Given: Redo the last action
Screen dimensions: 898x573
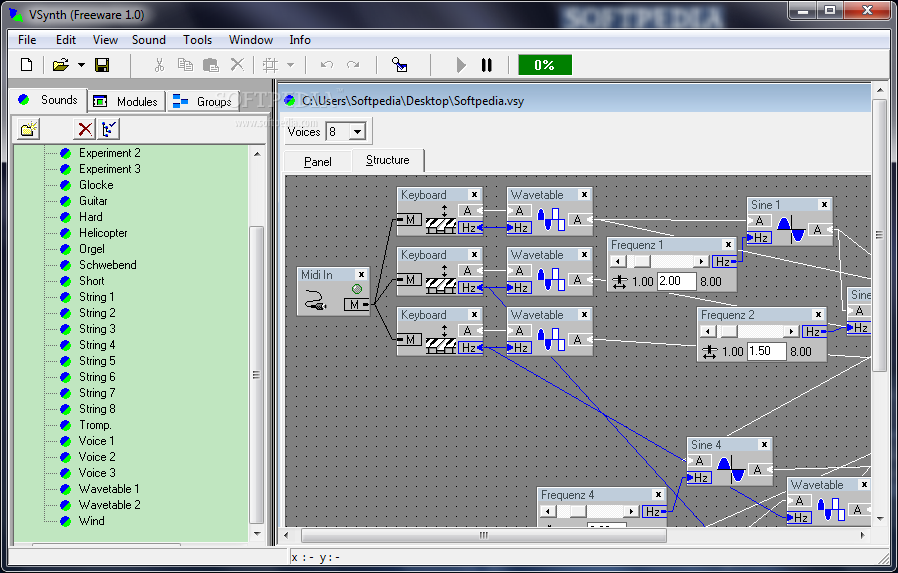Looking at the screenshot, I should coord(353,65).
